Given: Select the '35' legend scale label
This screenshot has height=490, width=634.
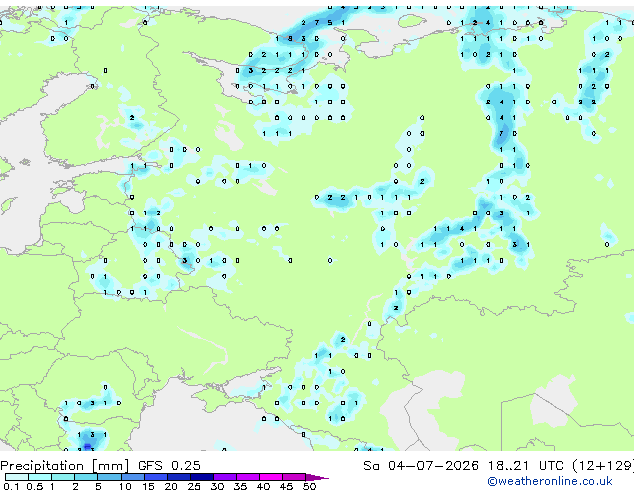Looking at the screenshot, I should [240, 486].
